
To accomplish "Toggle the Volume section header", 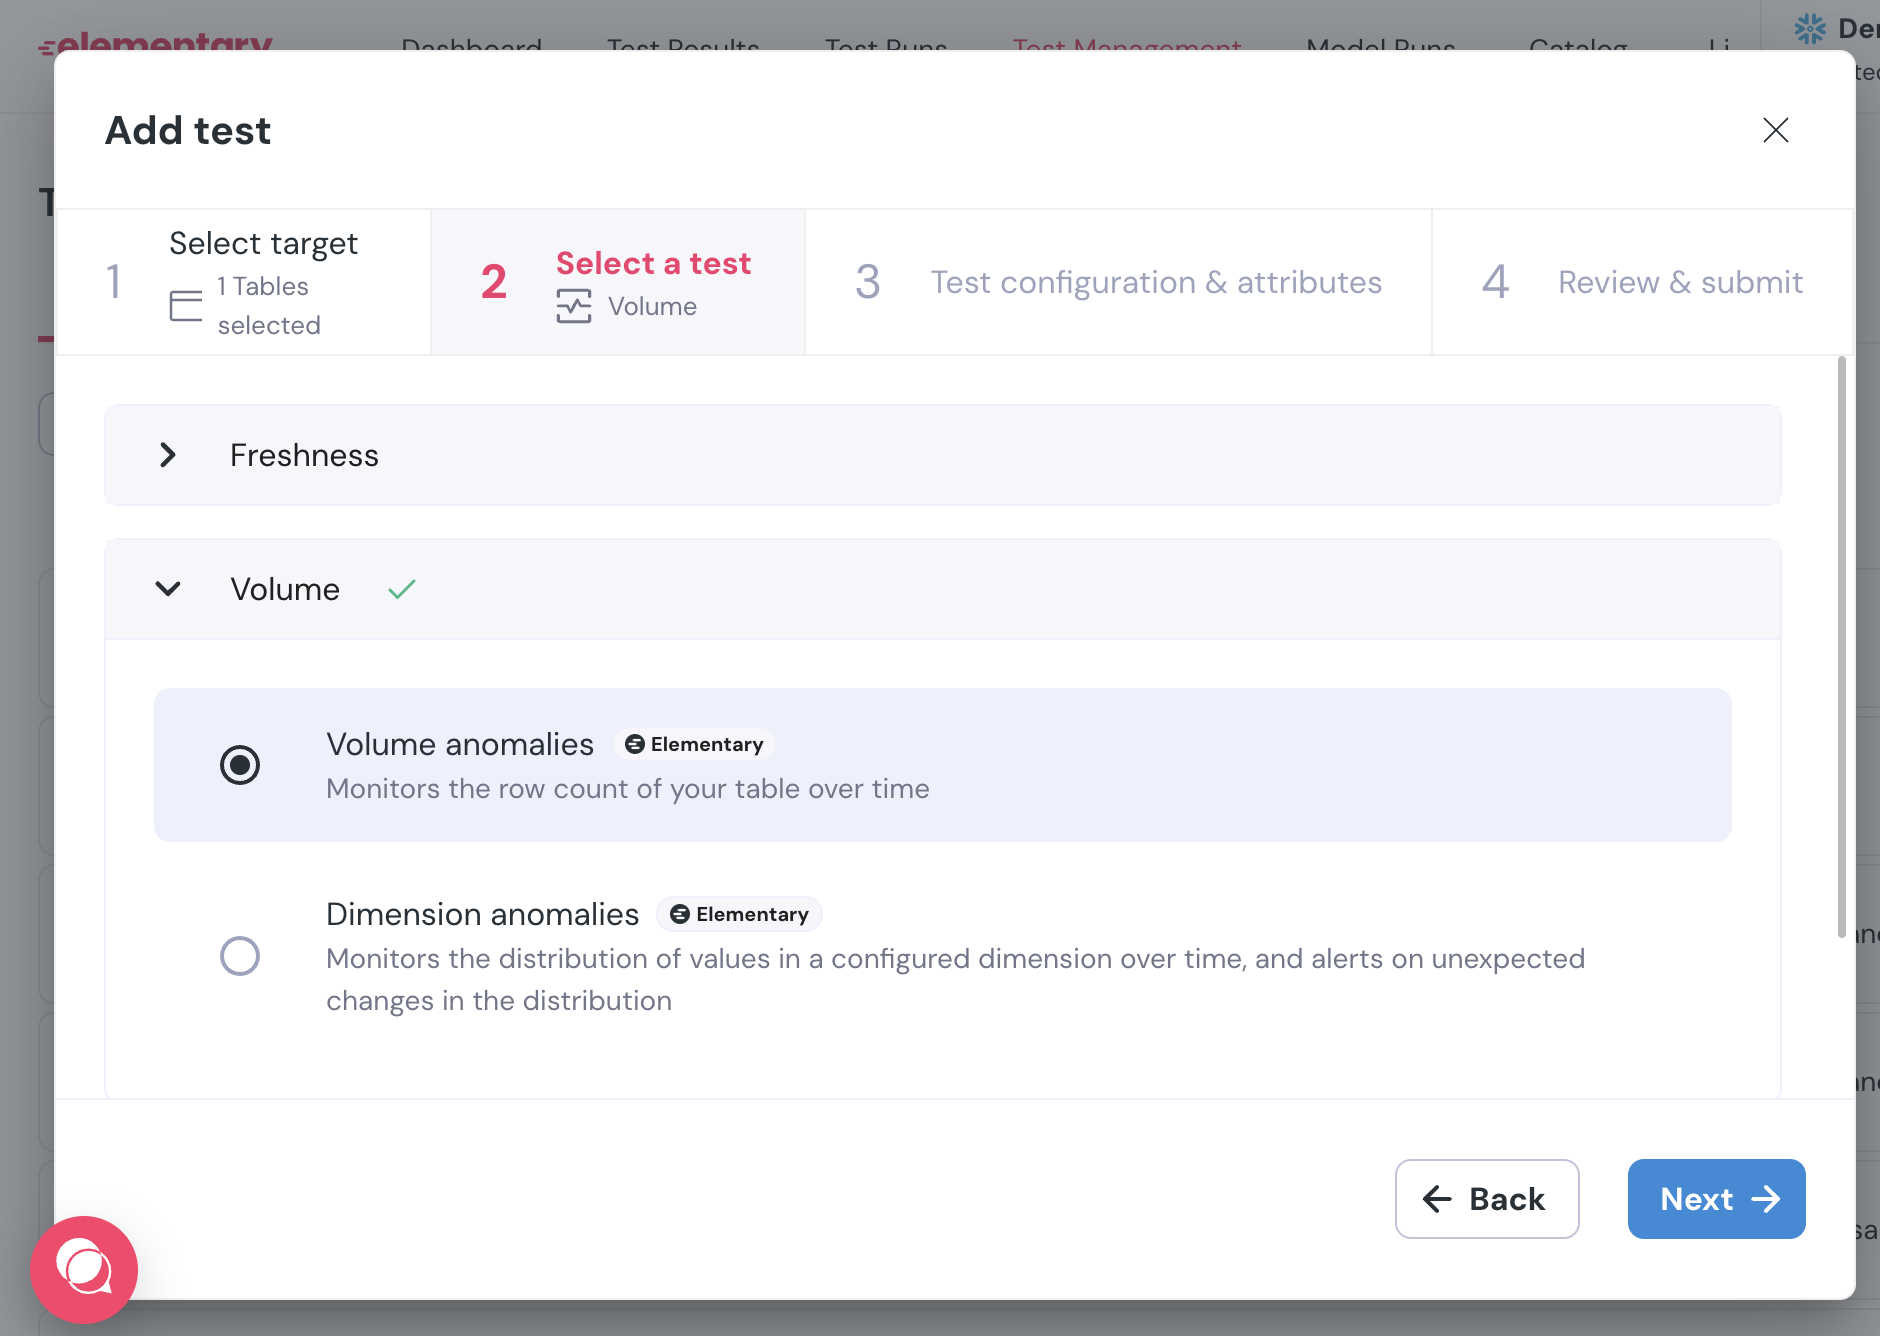I will [943, 589].
